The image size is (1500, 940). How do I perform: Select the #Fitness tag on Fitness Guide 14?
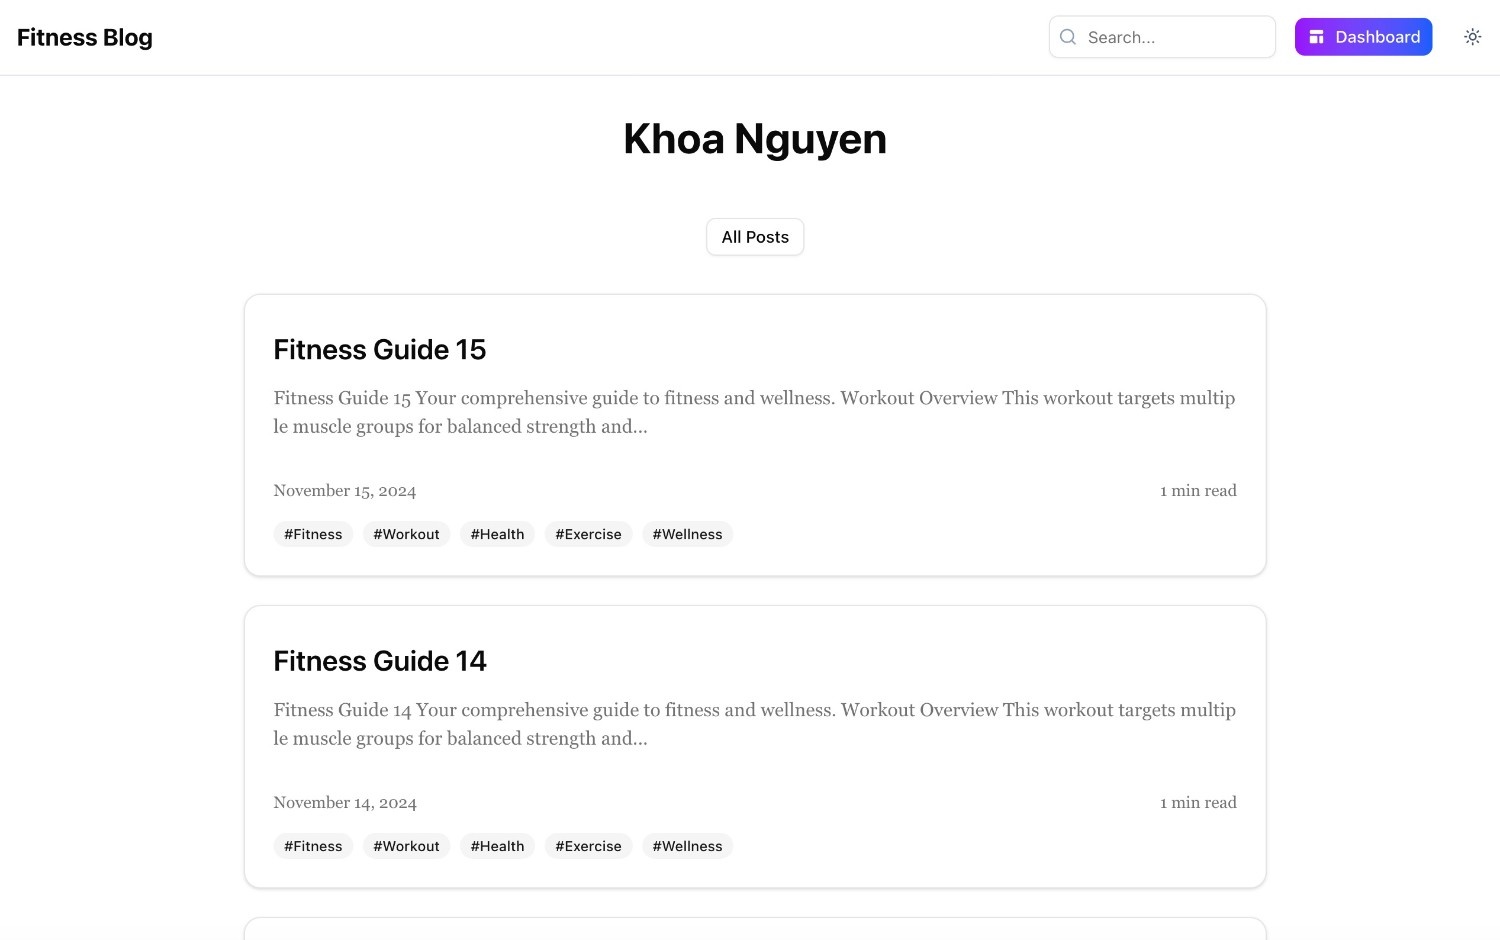pos(312,846)
